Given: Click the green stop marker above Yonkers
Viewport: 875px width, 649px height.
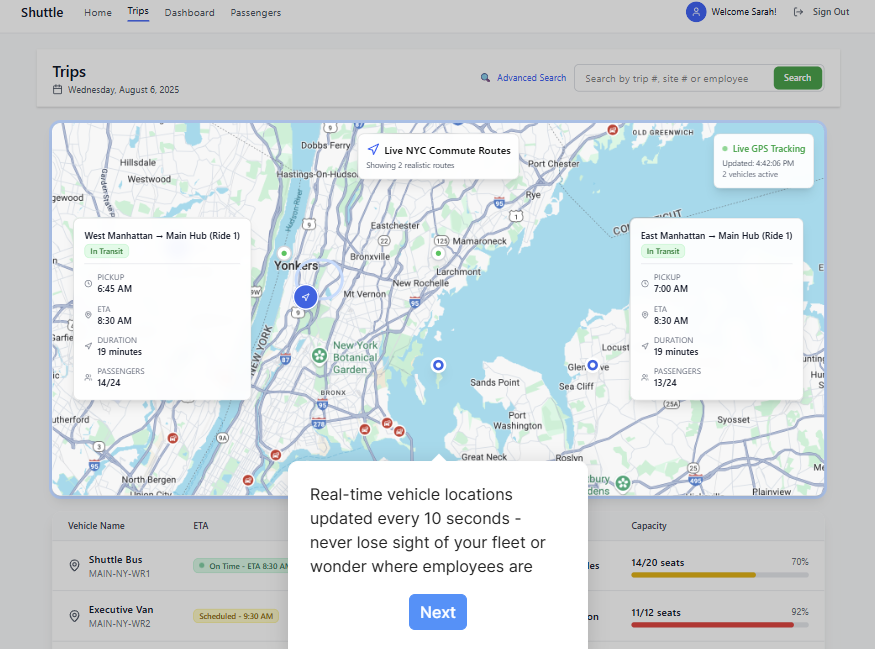Looking at the screenshot, I should (x=283, y=253).
